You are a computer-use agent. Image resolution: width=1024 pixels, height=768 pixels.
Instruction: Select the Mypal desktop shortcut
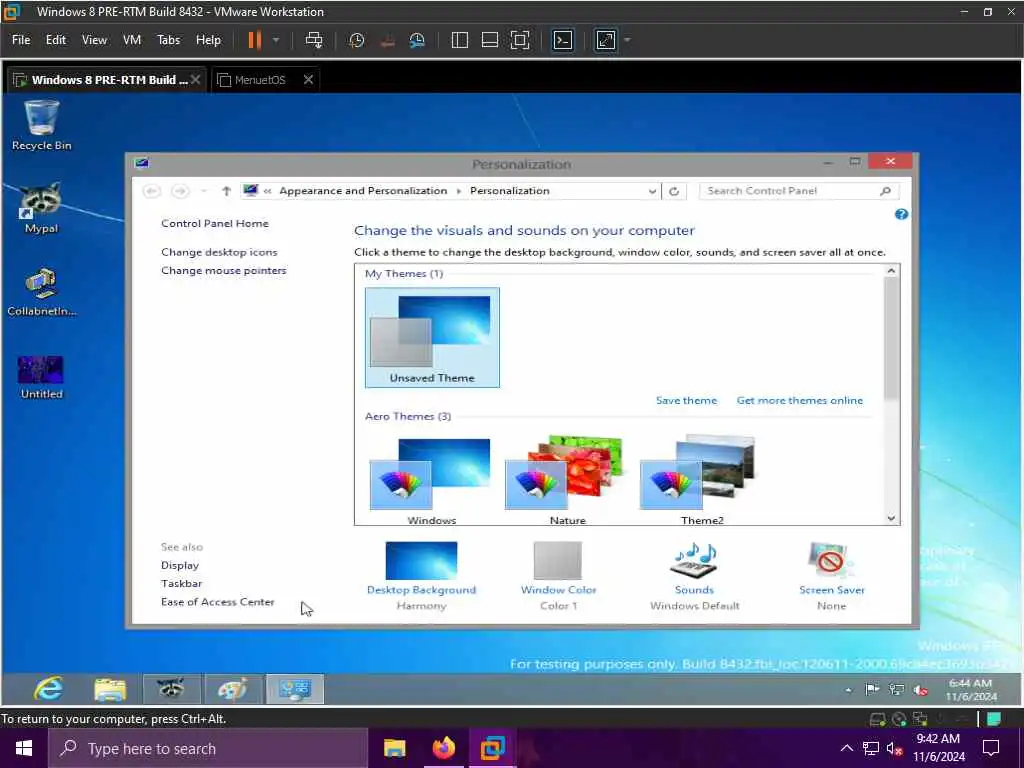tap(41, 208)
